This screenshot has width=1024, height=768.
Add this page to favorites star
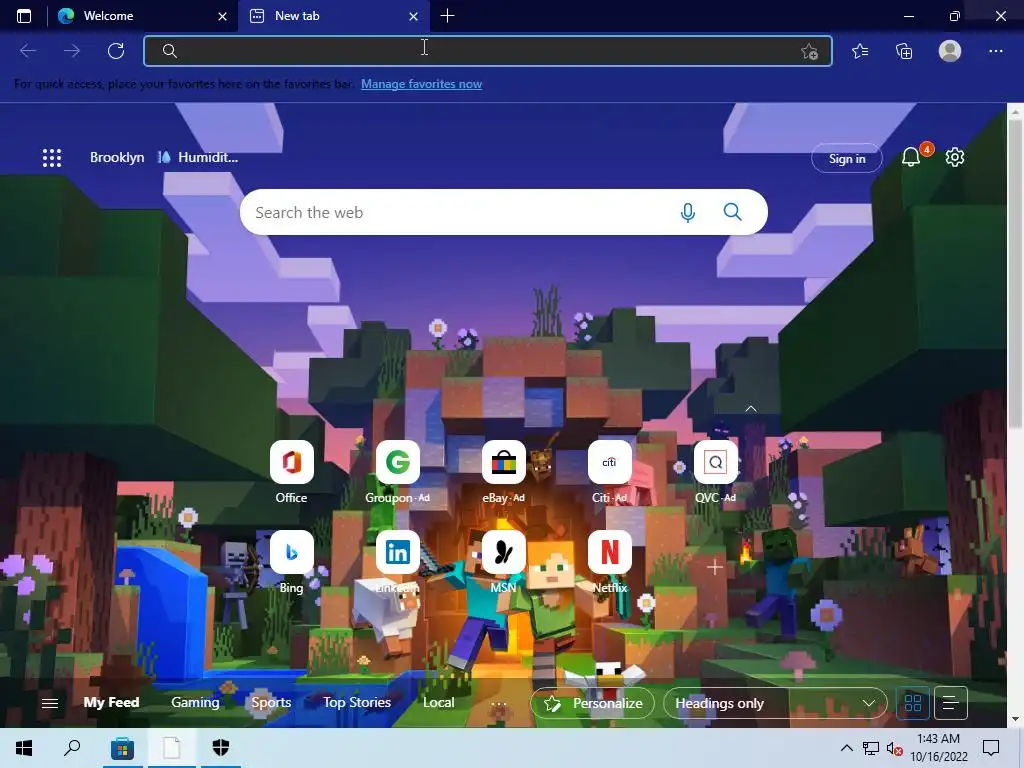click(809, 51)
